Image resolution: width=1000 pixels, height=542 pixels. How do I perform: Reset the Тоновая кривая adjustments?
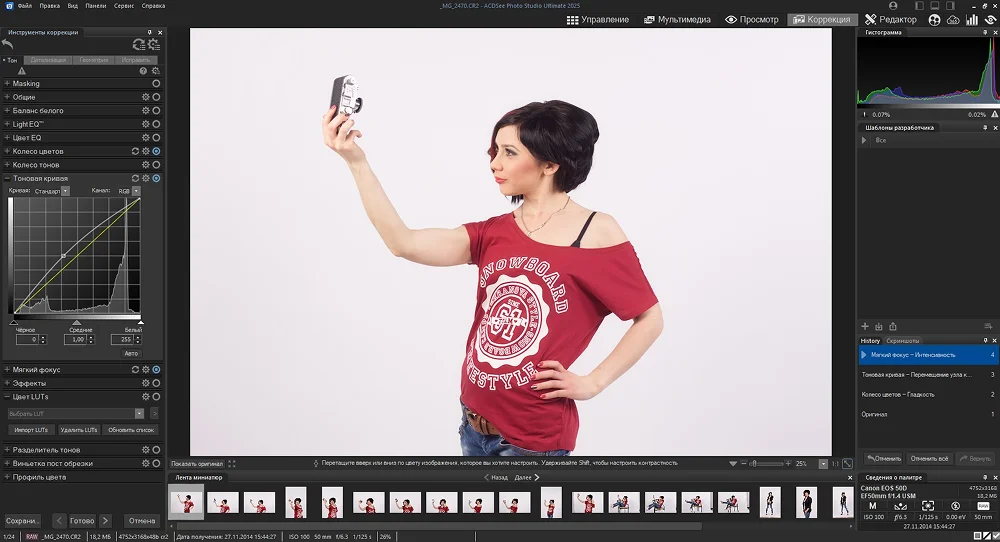(x=135, y=178)
